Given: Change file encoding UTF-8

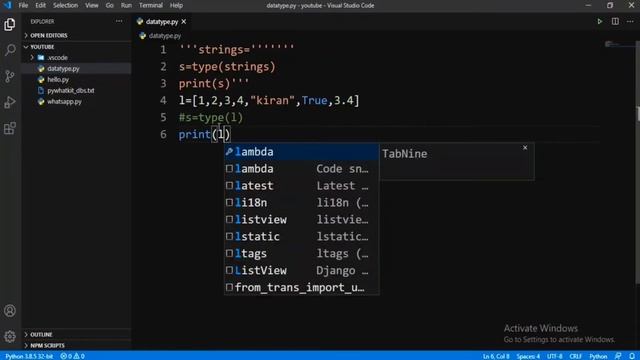Looking at the screenshot, I should tap(555, 356).
